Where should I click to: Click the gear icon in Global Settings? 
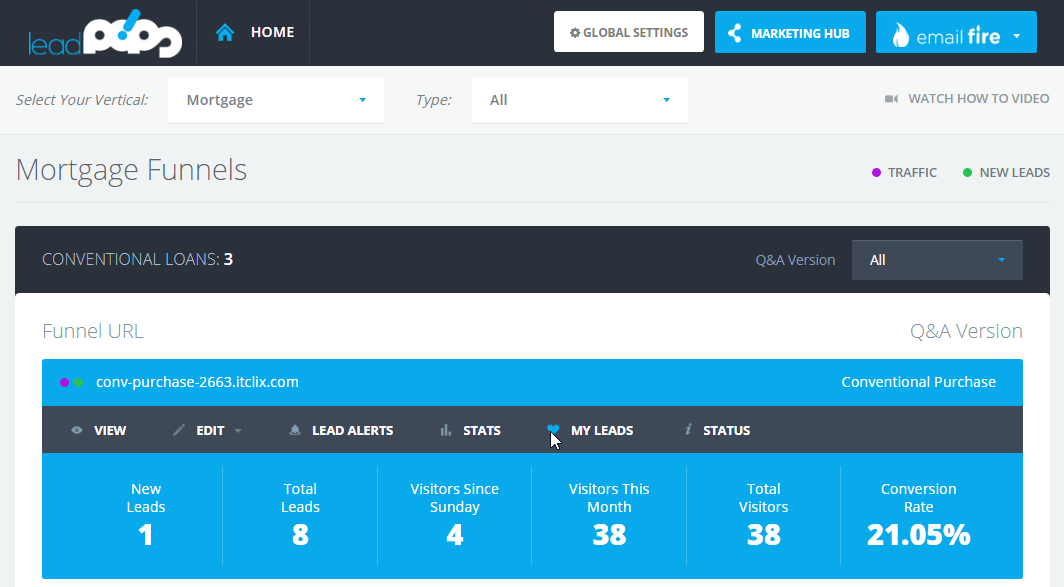[x=575, y=33]
